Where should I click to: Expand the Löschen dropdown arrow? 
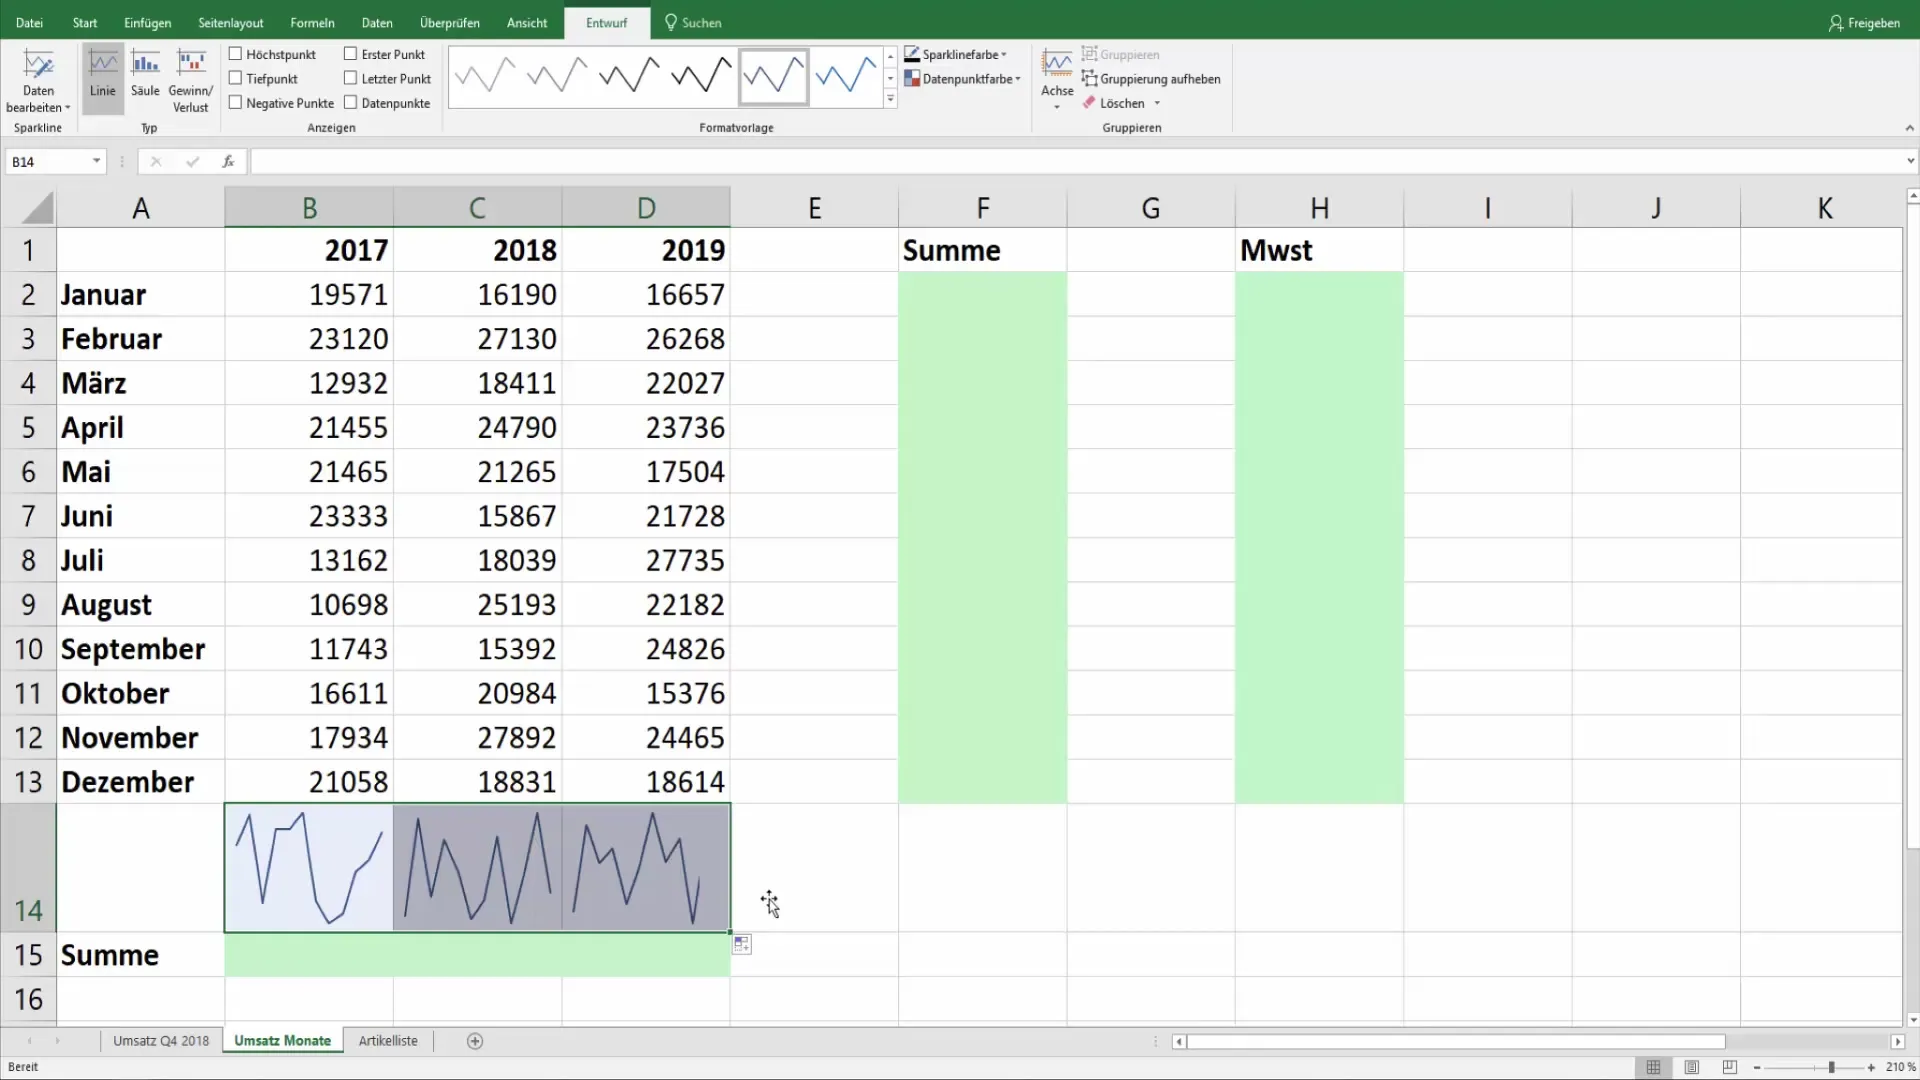(1157, 103)
